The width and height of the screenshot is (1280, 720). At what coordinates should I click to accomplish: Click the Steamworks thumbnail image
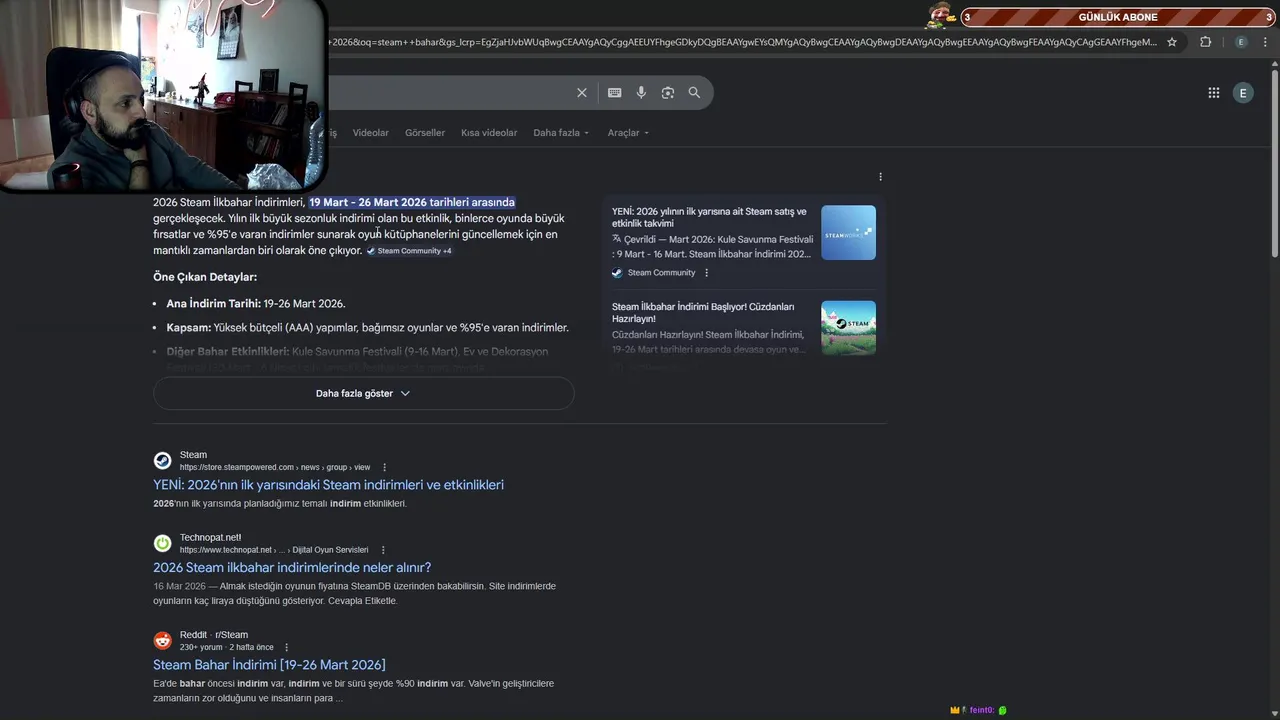pyautogui.click(x=848, y=233)
